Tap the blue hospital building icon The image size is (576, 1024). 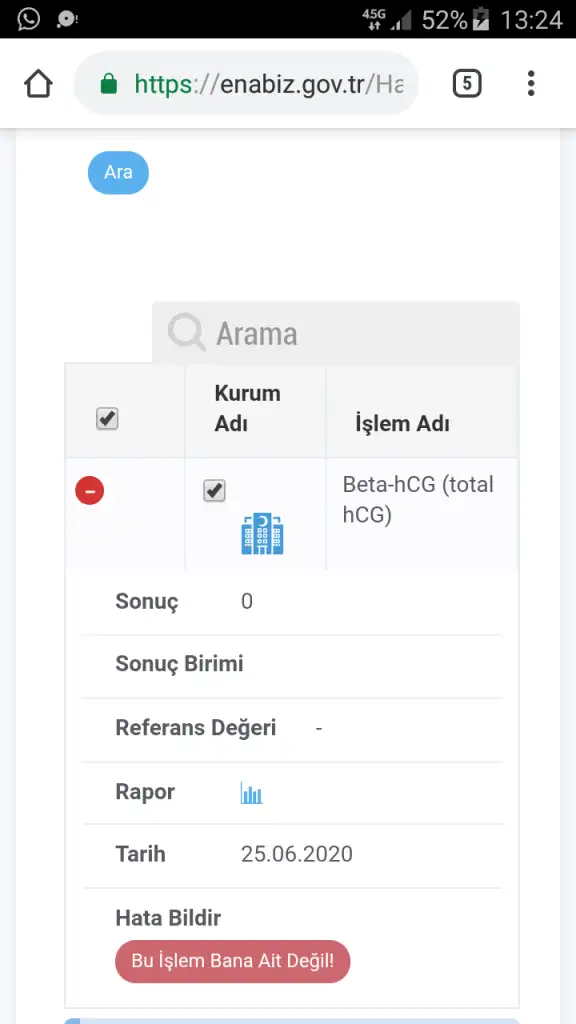coord(262,534)
